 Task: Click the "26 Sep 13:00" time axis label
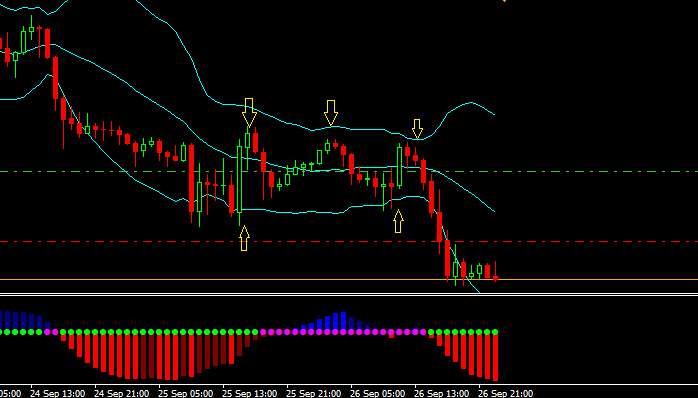442,394
